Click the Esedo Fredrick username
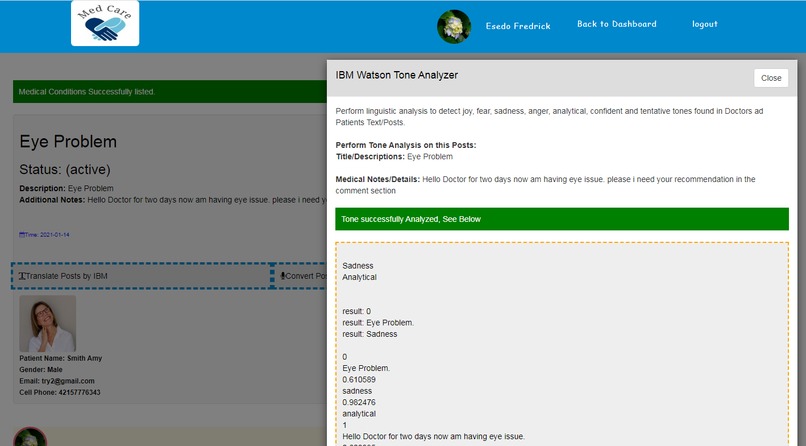The width and height of the screenshot is (806, 446). click(x=518, y=26)
